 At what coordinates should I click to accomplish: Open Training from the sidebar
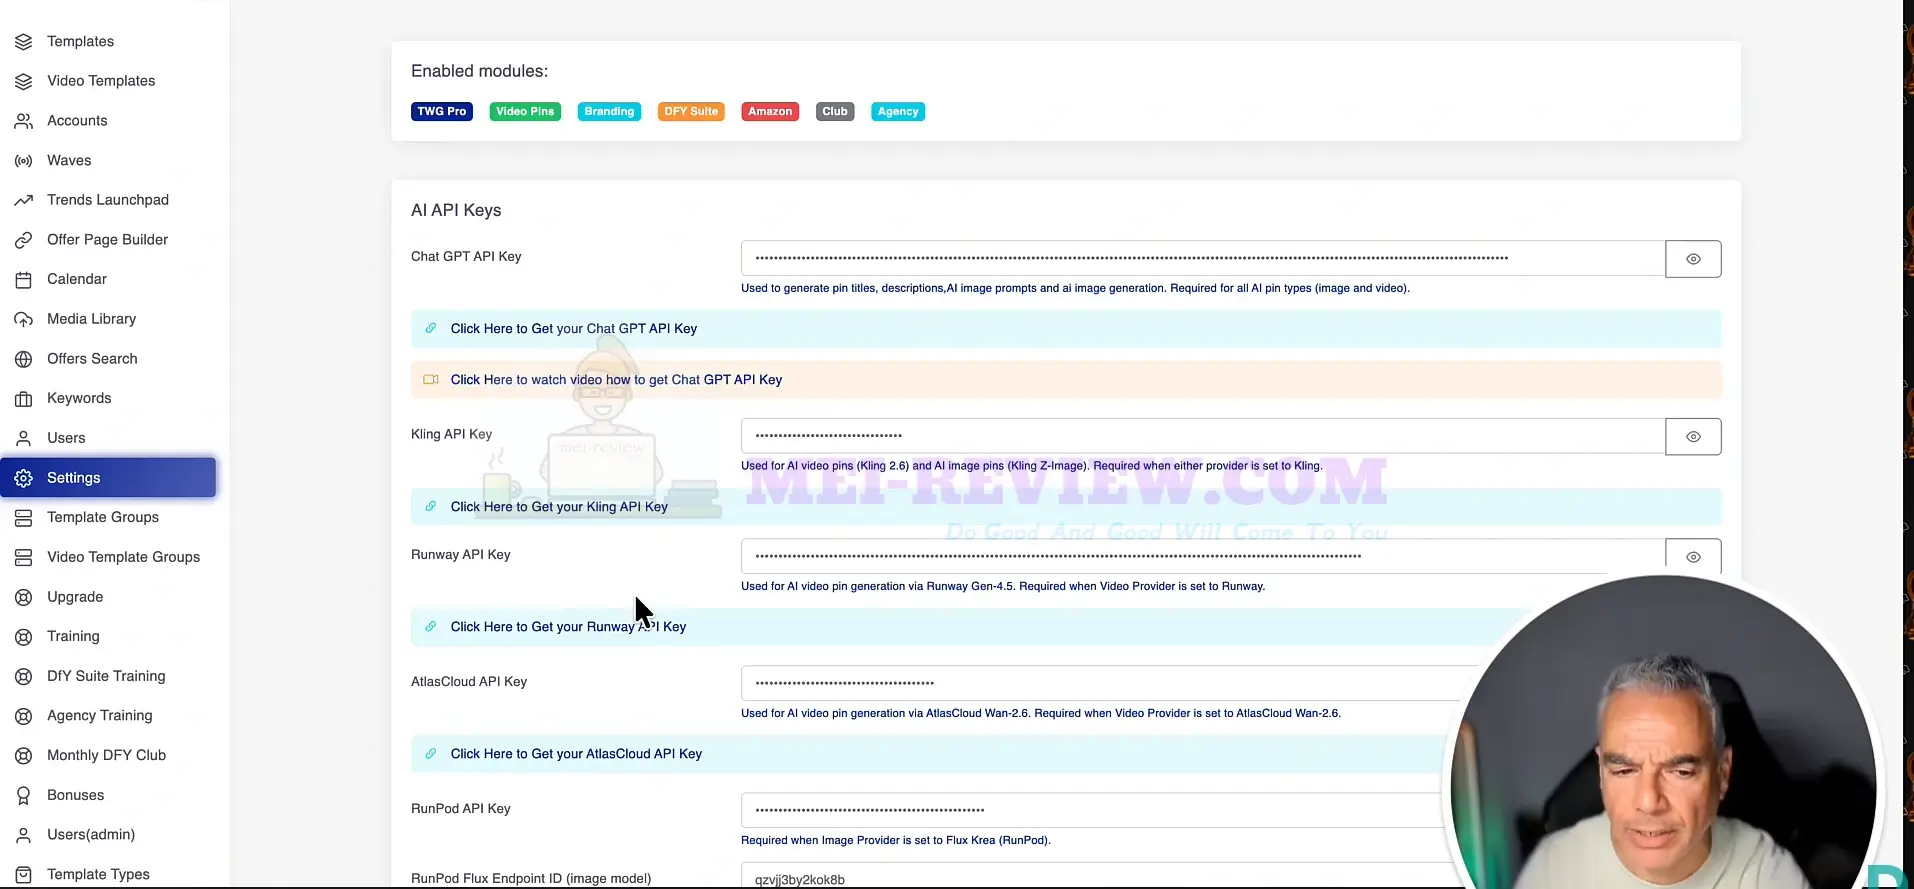73,636
